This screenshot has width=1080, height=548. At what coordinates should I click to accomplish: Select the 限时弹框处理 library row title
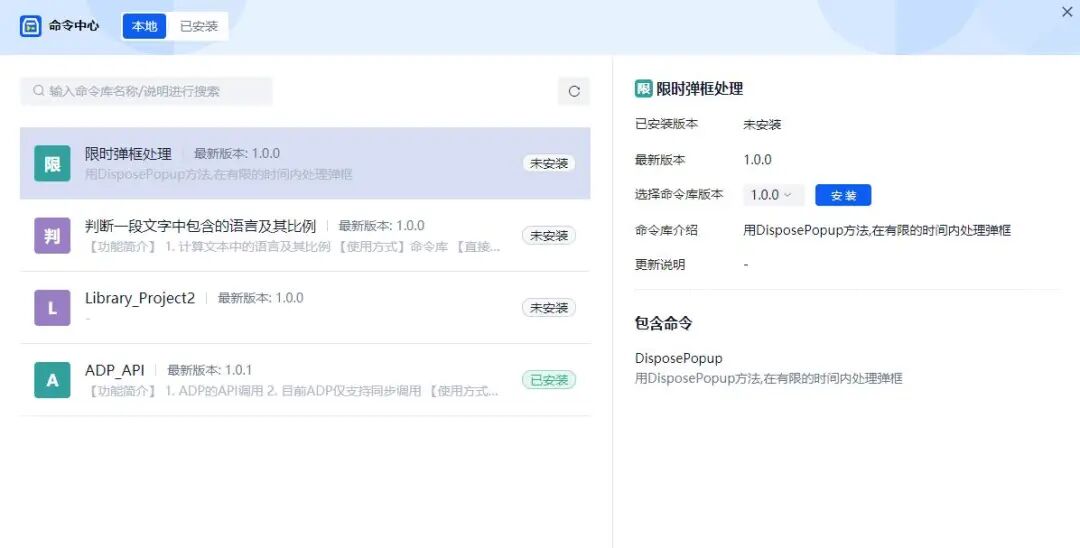(128, 154)
